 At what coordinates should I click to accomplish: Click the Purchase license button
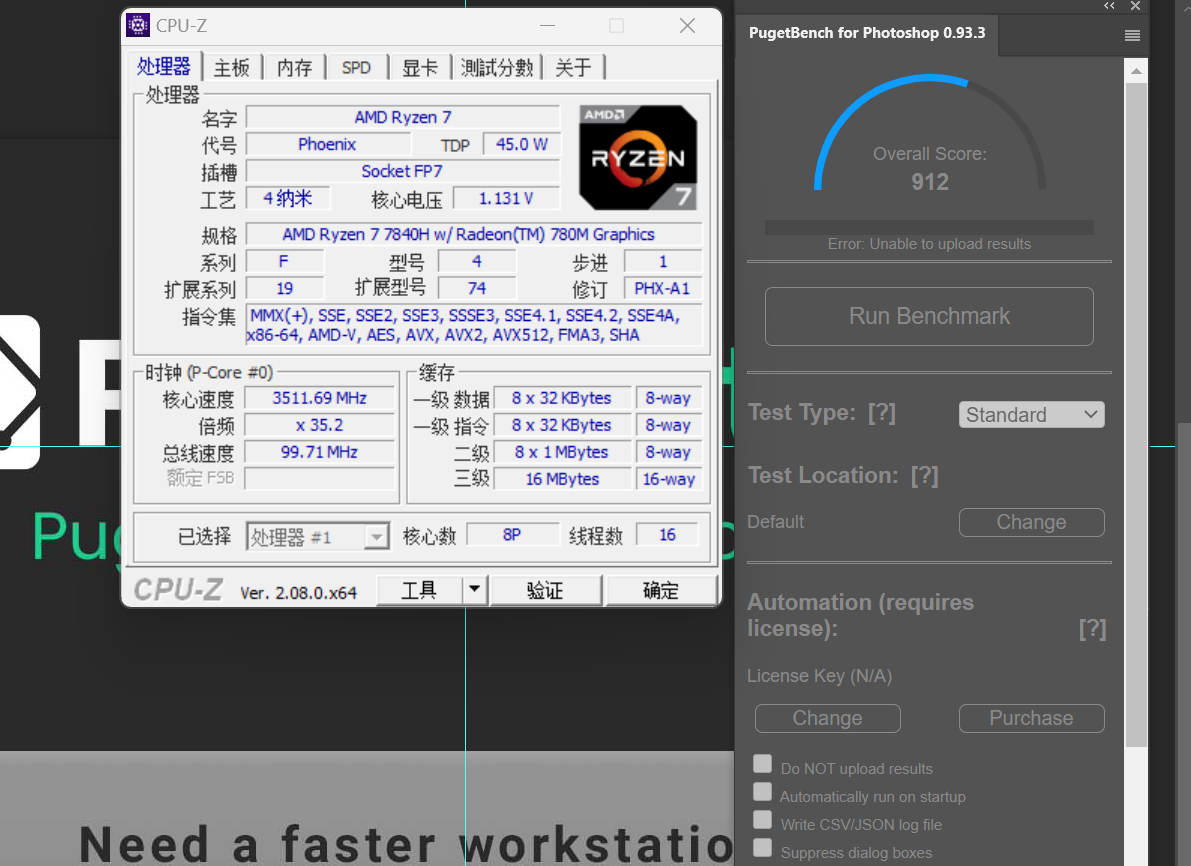(x=1031, y=718)
